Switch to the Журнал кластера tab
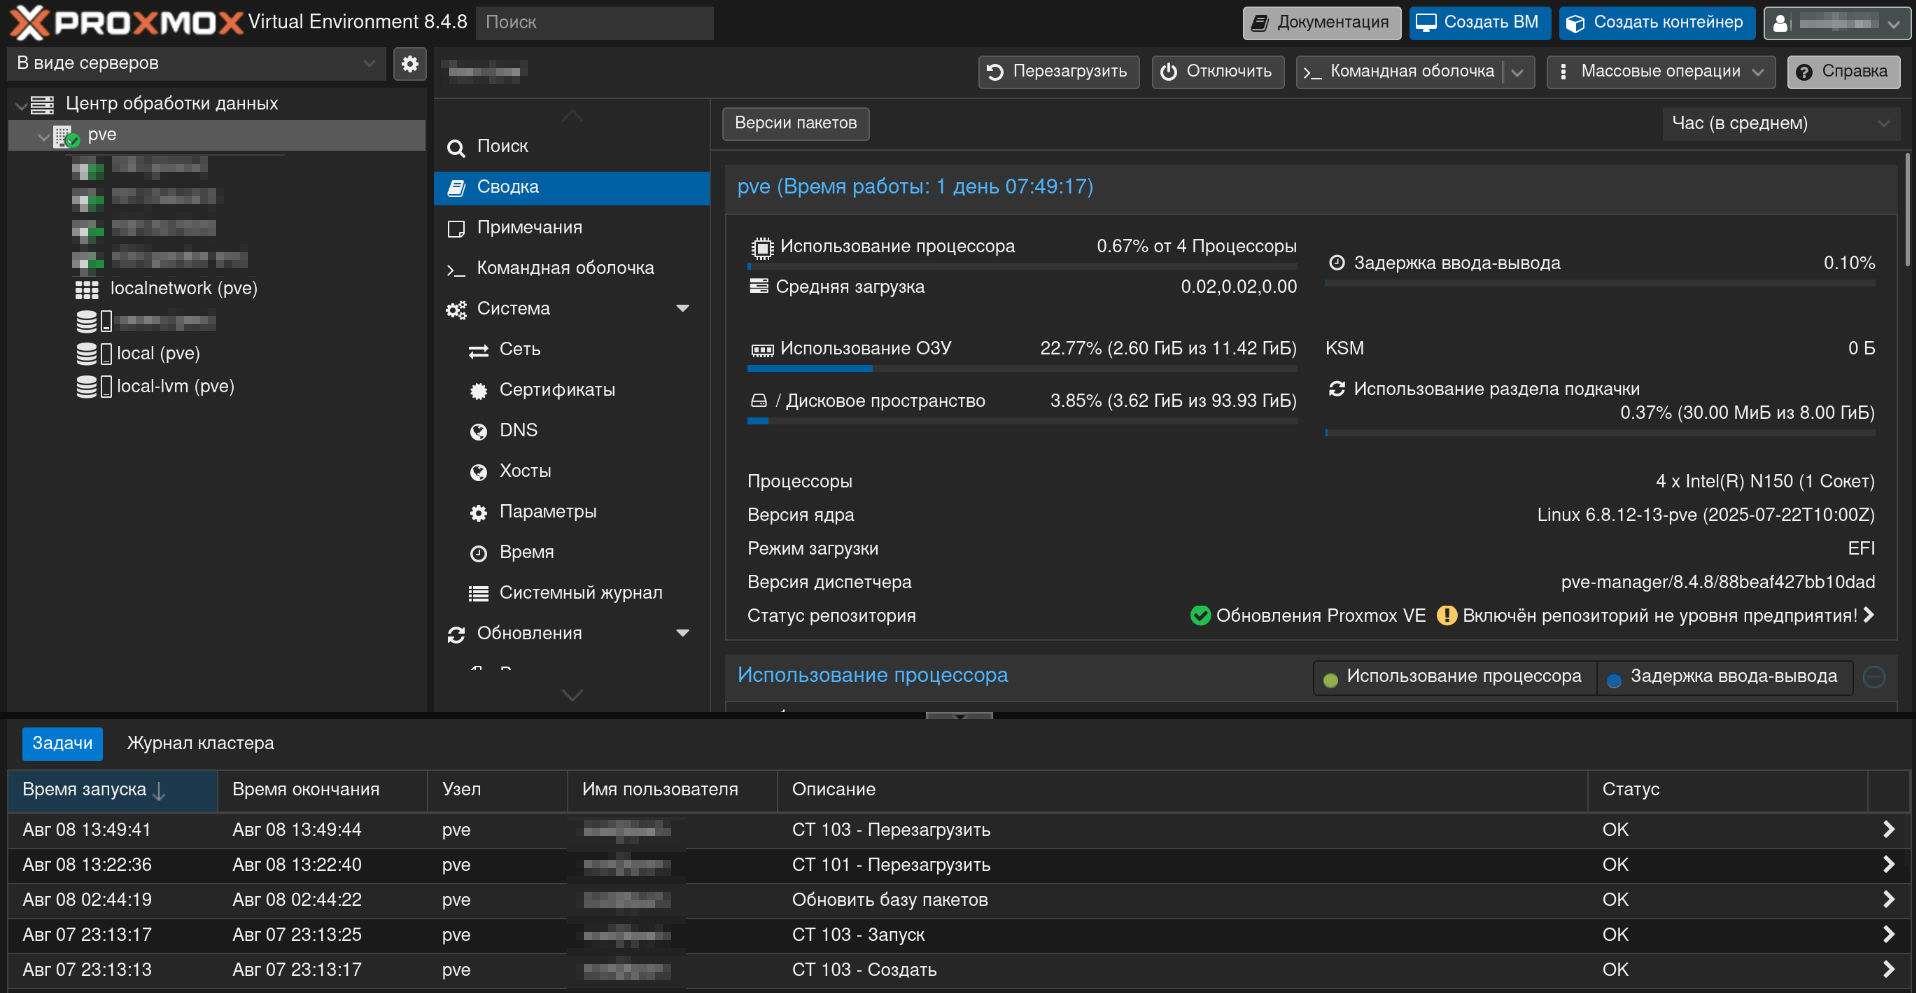This screenshot has width=1916, height=993. pos(200,744)
